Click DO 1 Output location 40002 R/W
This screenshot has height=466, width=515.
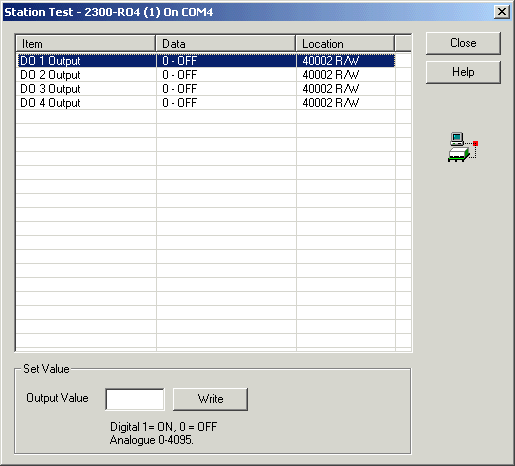[331, 61]
